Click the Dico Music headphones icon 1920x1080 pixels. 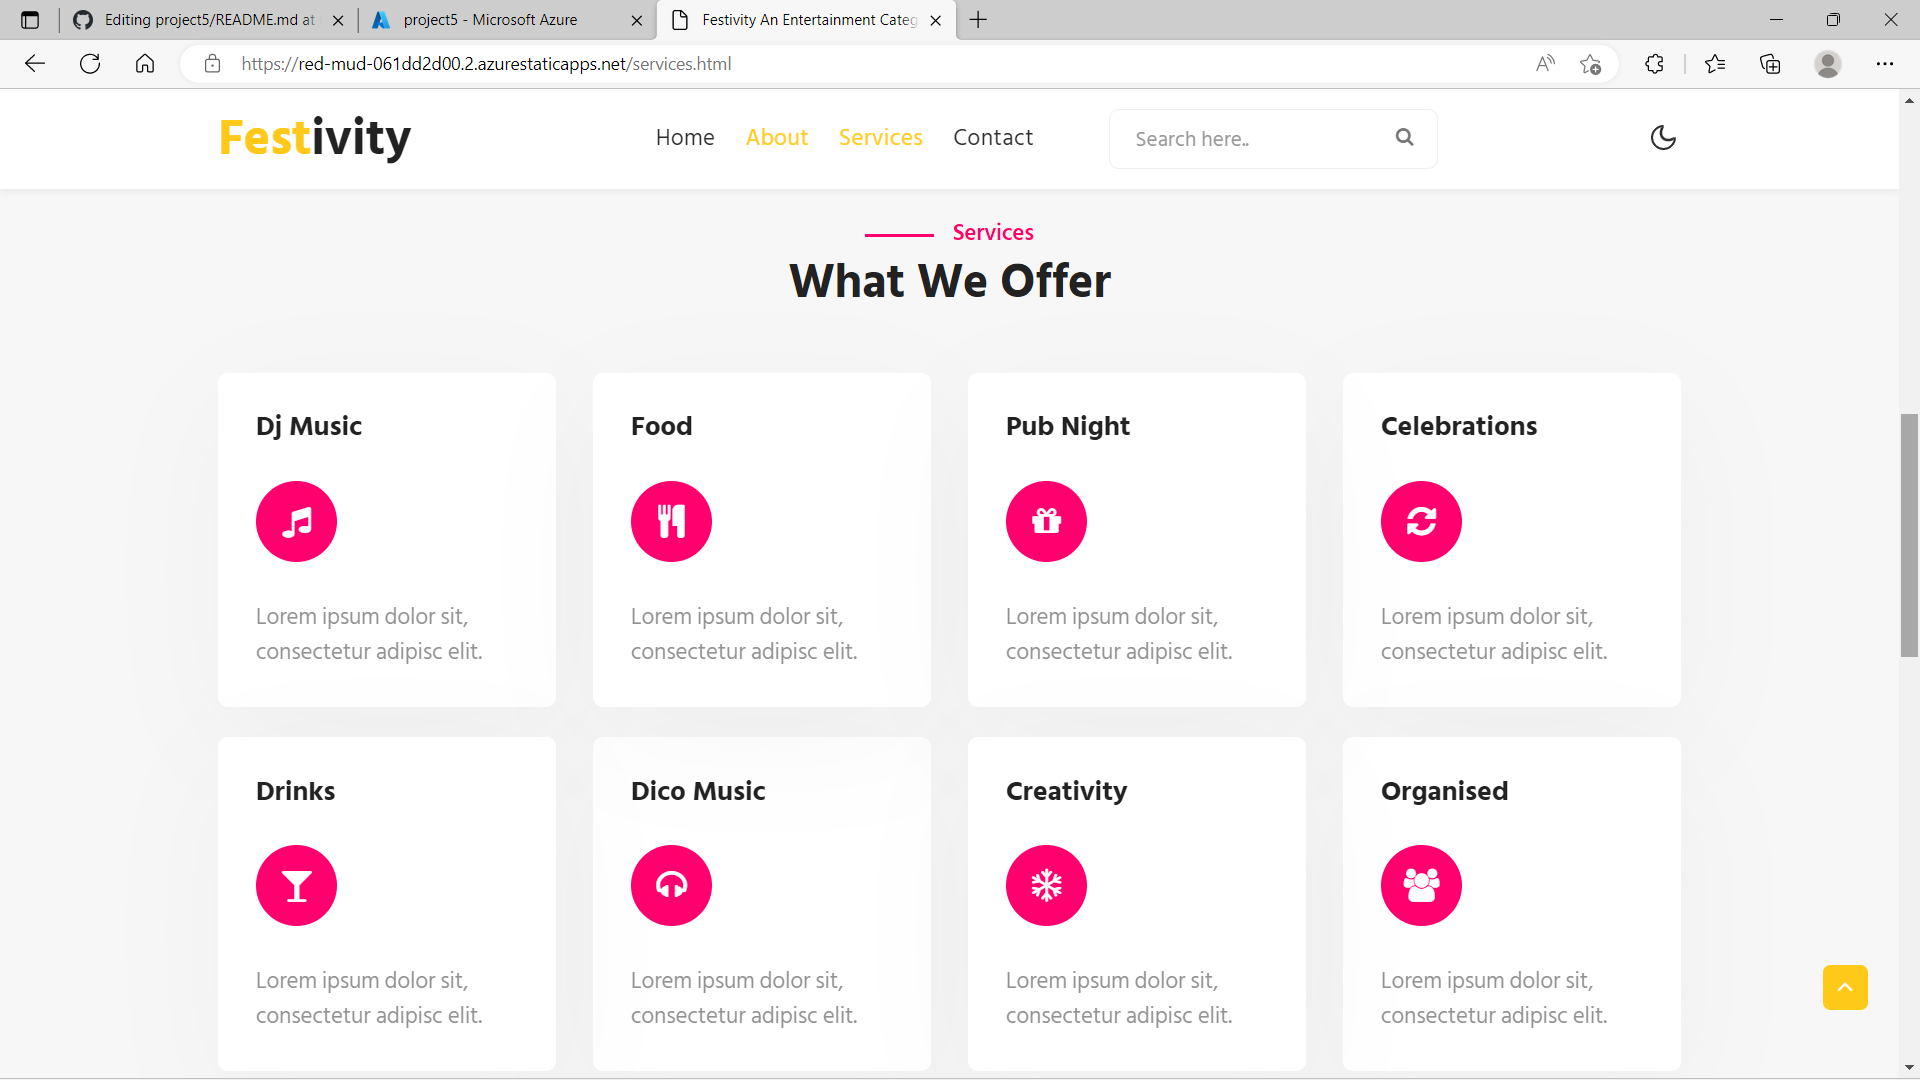click(671, 886)
